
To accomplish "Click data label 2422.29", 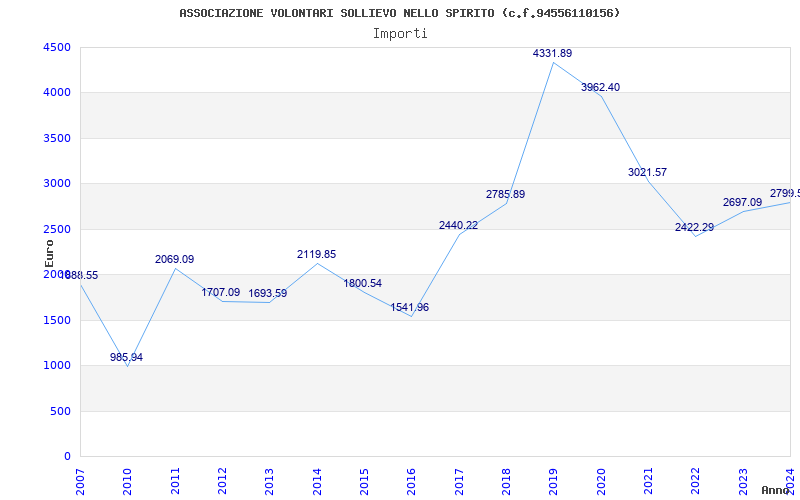I will tap(694, 227).
